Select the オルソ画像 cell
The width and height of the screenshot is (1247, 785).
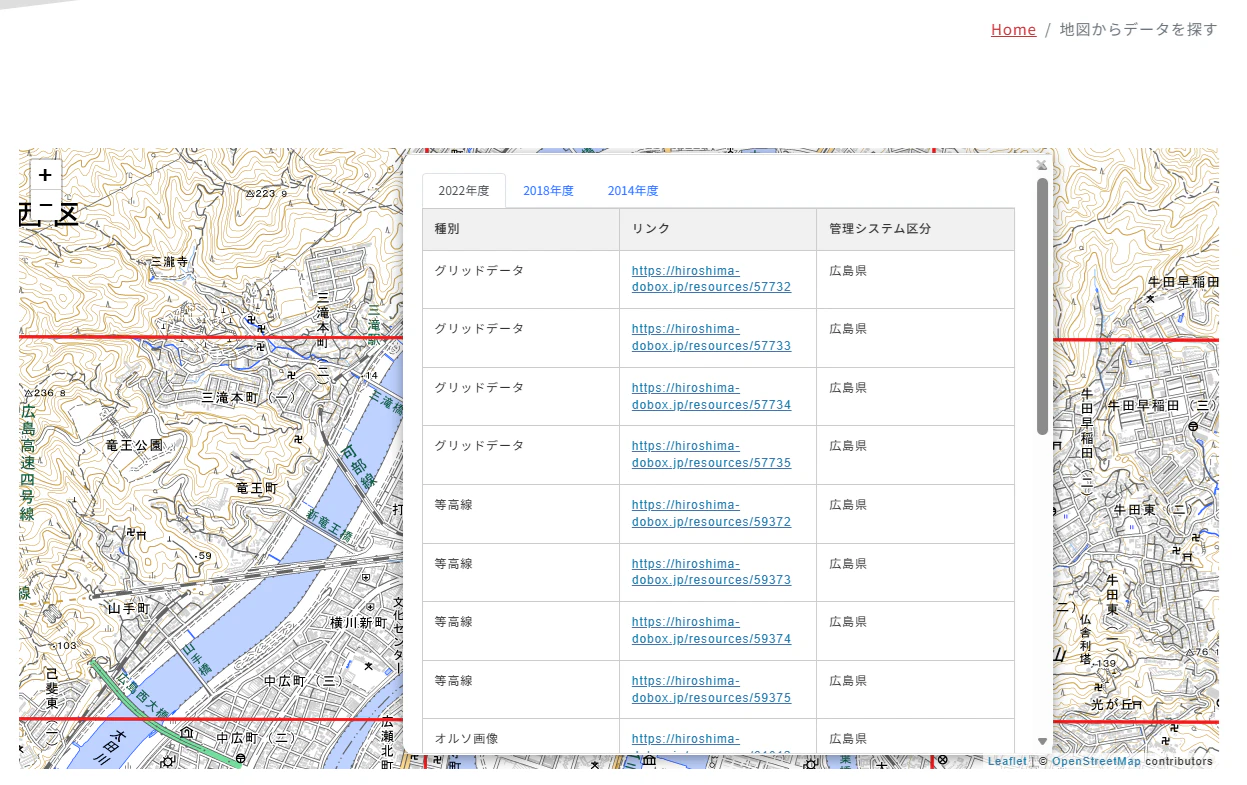point(521,738)
